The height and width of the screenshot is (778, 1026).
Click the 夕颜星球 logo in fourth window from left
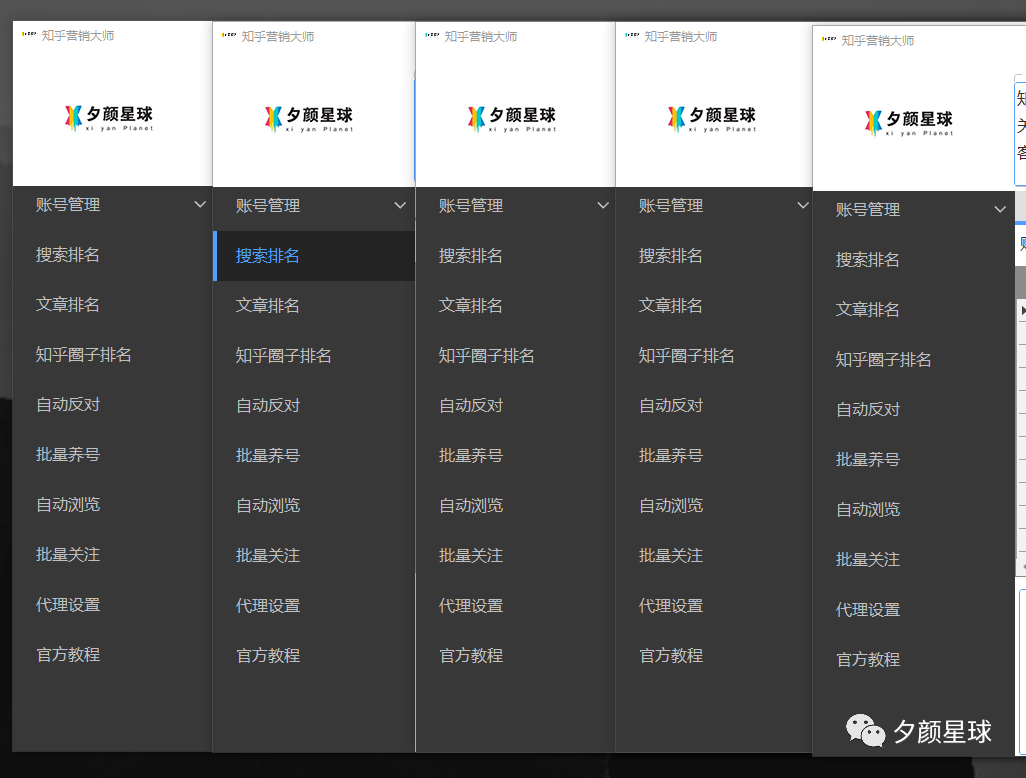(x=712, y=119)
